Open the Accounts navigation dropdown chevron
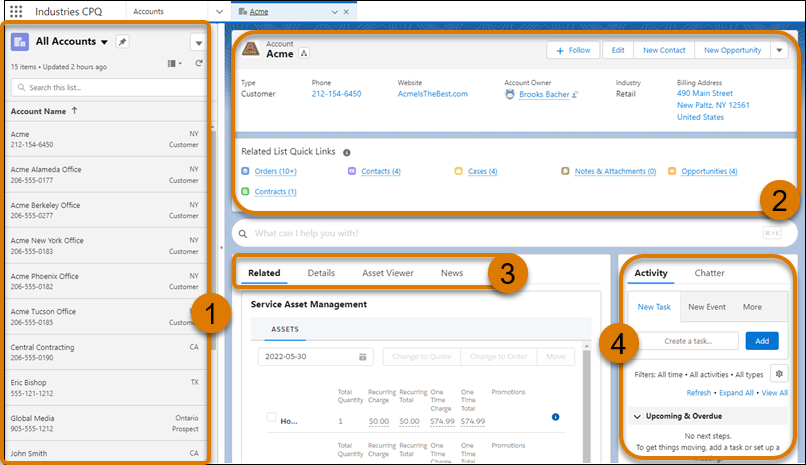Screen dimensions: 806x465 click(x=219, y=11)
